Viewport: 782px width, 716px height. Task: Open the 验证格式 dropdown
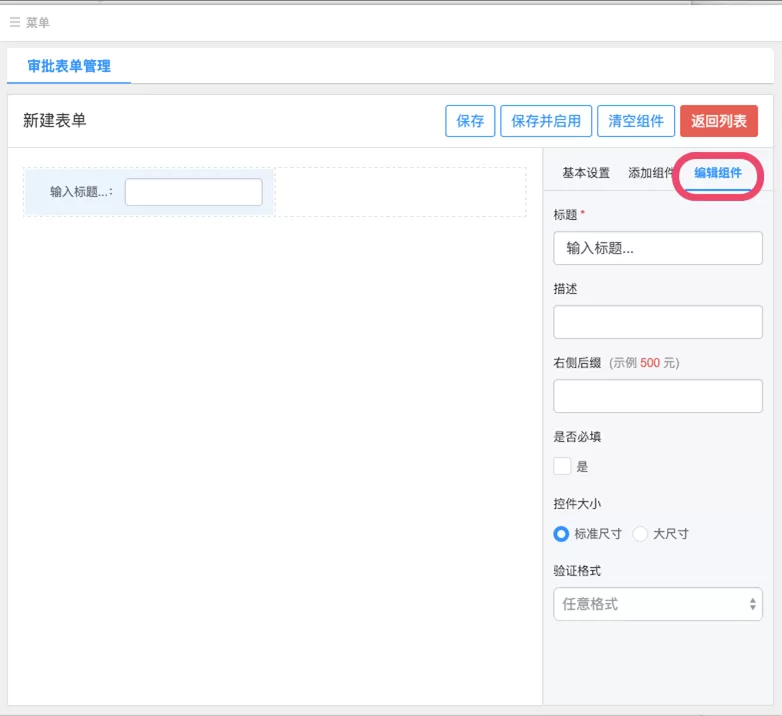657,604
